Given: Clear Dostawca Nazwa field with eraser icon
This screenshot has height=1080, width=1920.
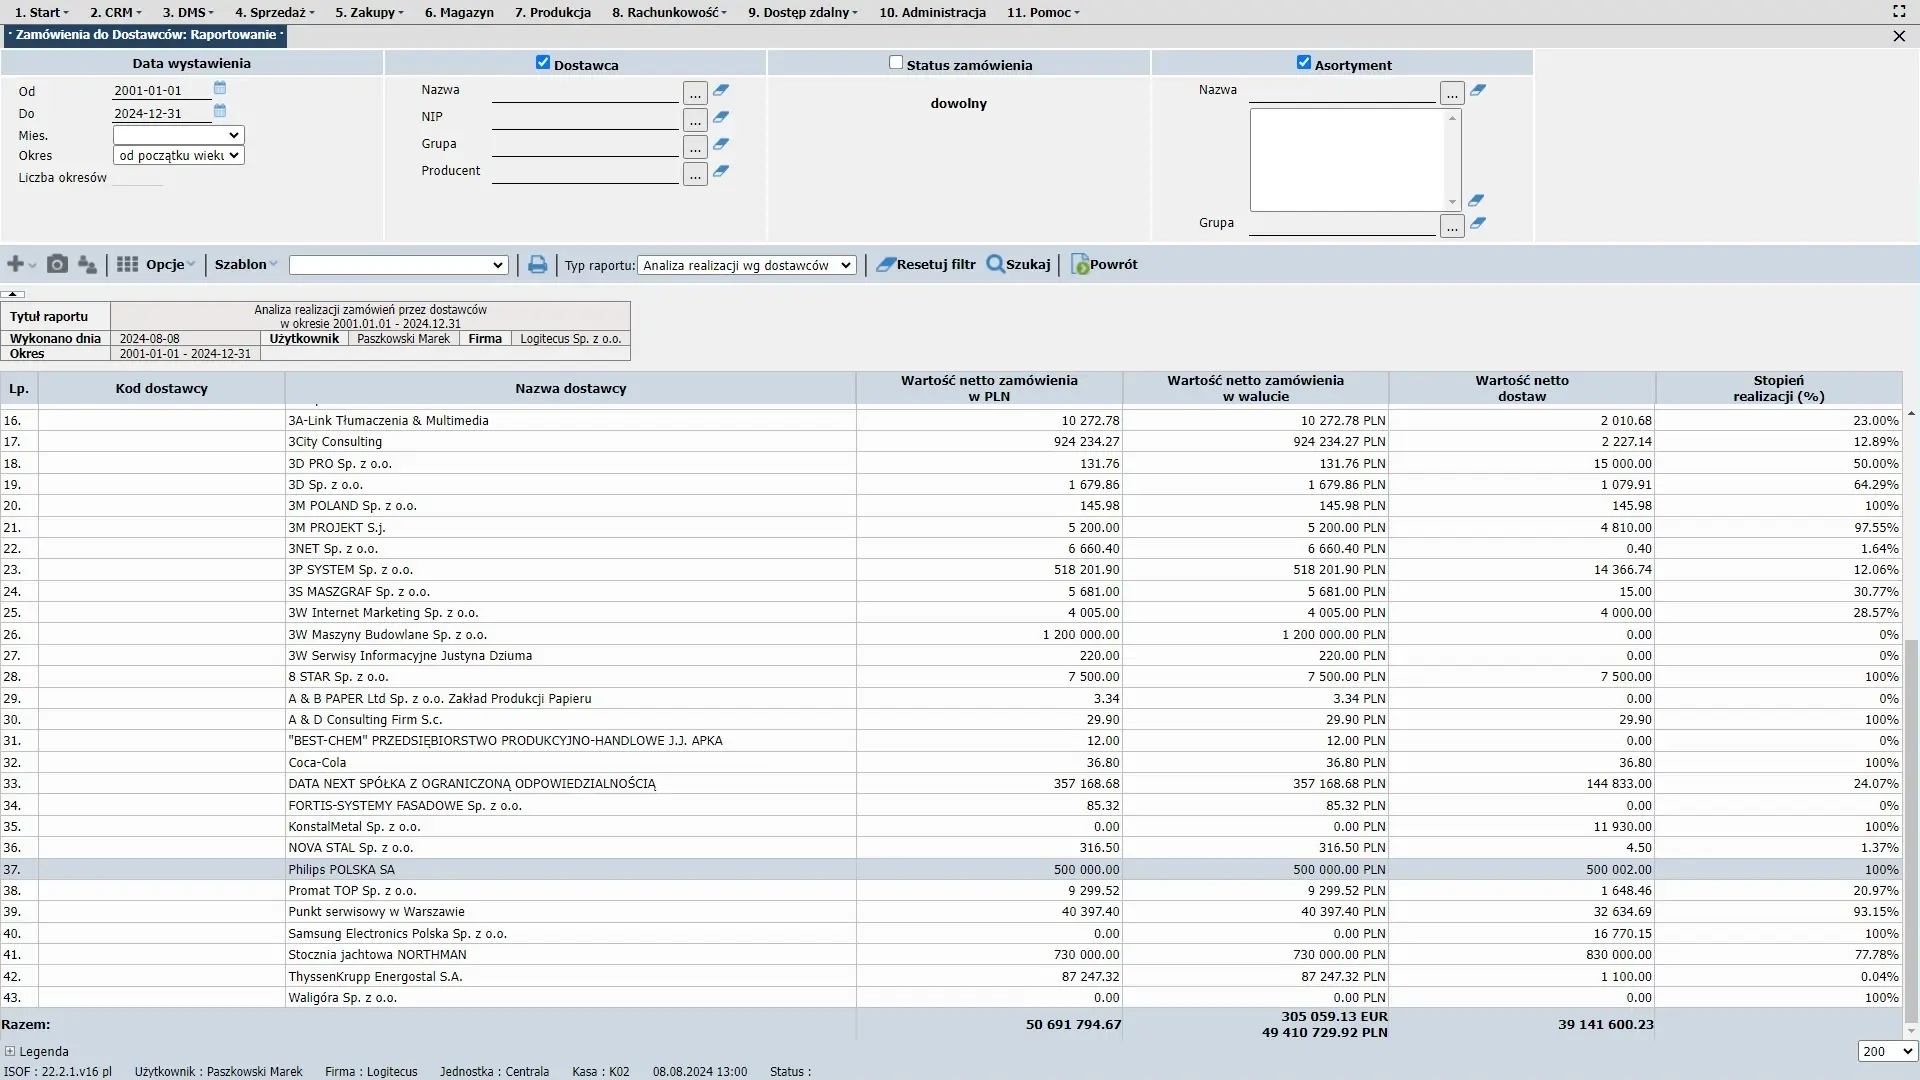Looking at the screenshot, I should click(x=721, y=90).
